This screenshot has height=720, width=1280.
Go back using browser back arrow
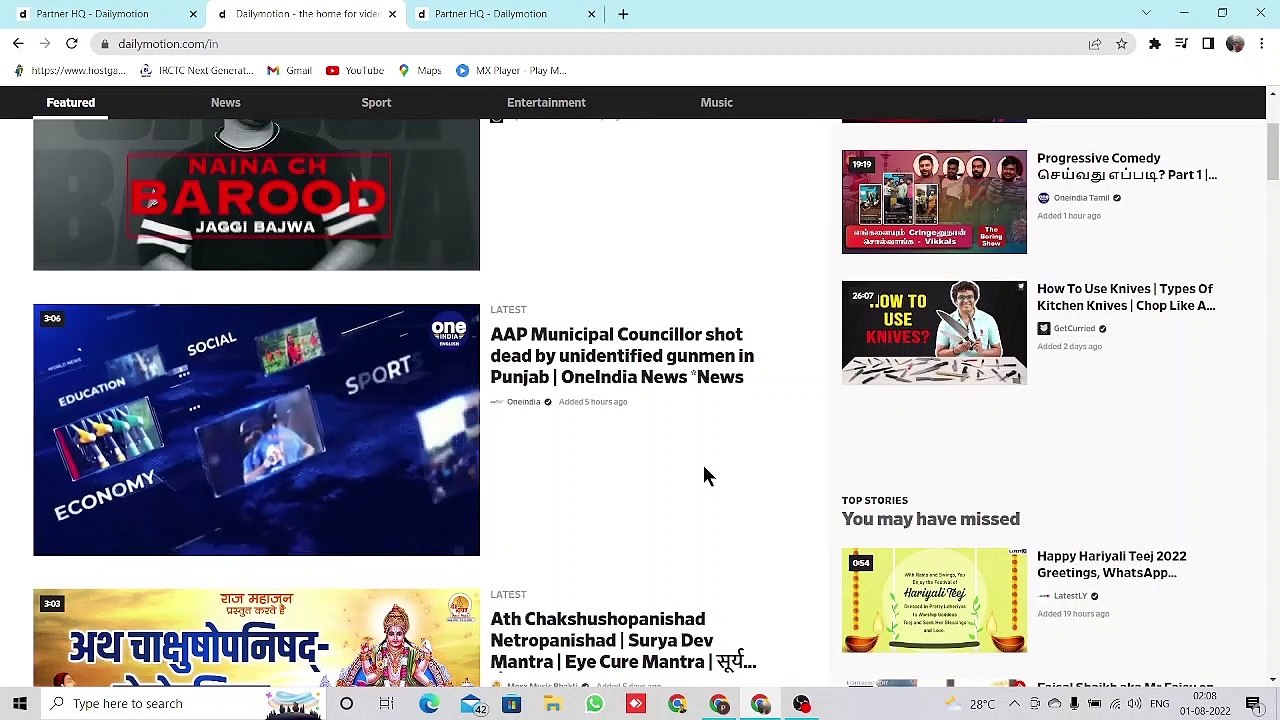[x=18, y=44]
